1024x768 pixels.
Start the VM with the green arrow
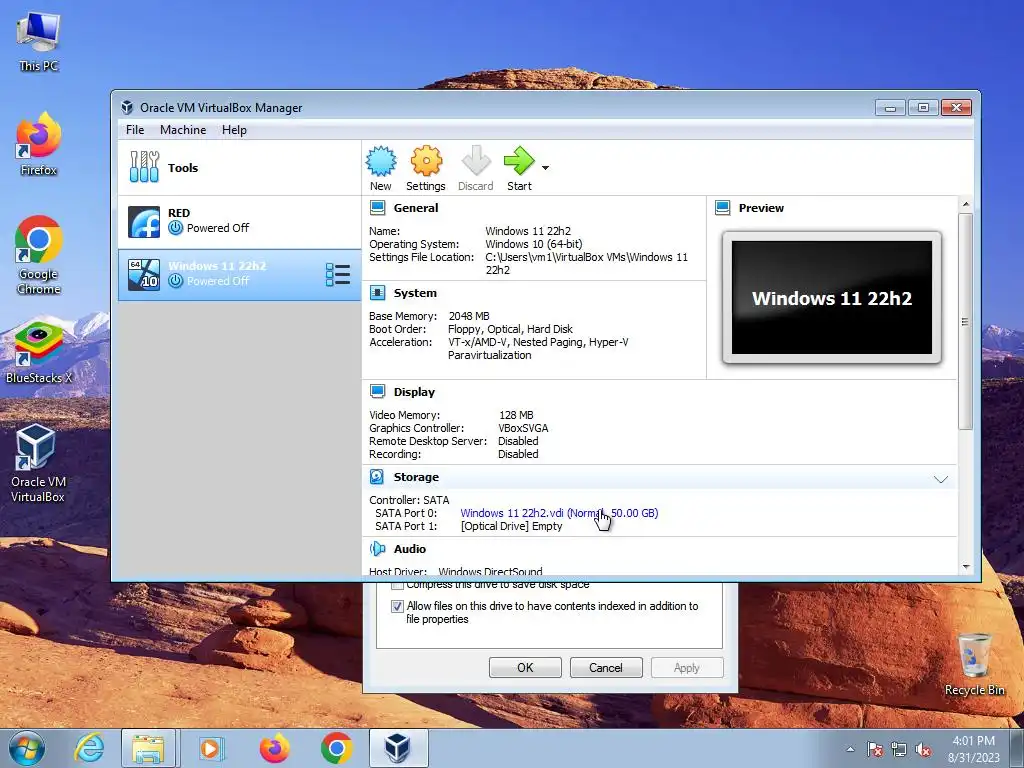[519, 161]
